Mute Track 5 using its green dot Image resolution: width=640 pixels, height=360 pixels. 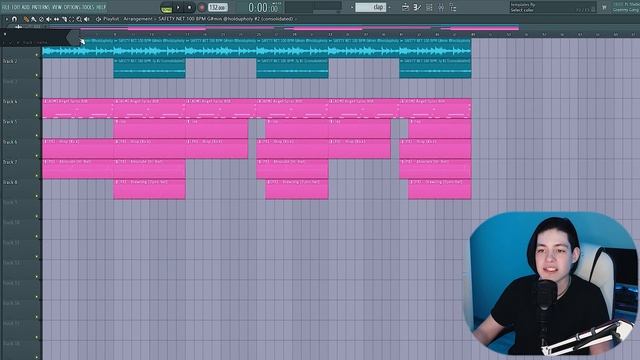37,135
